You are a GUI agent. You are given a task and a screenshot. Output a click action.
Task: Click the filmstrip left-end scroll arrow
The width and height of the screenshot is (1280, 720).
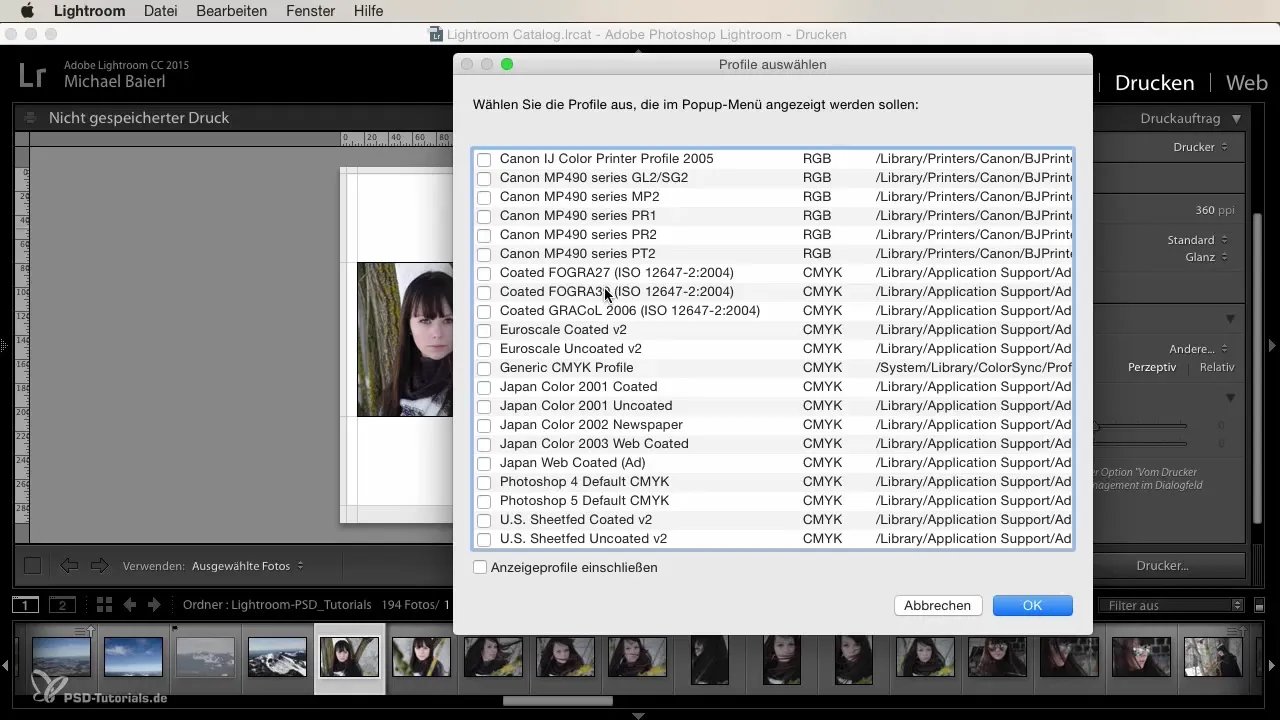pyautogui.click(x=6, y=665)
